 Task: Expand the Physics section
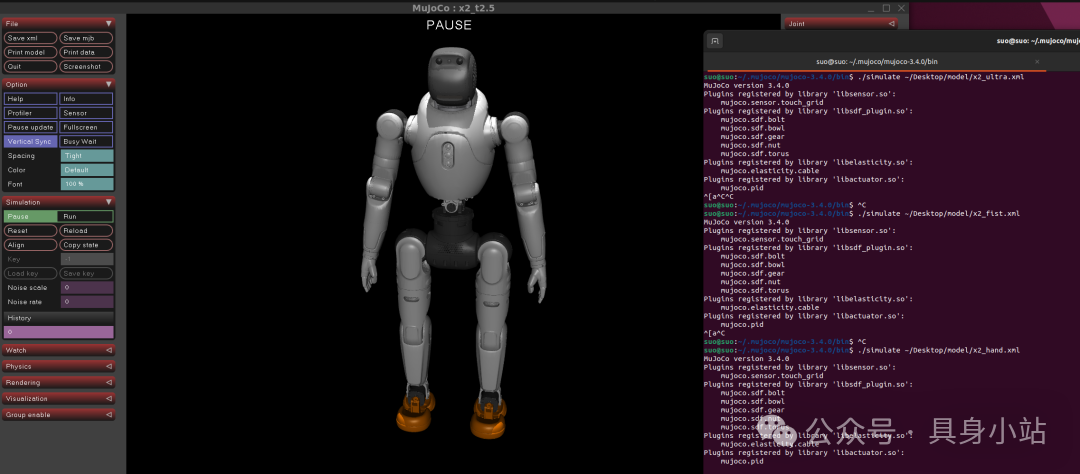pos(59,367)
